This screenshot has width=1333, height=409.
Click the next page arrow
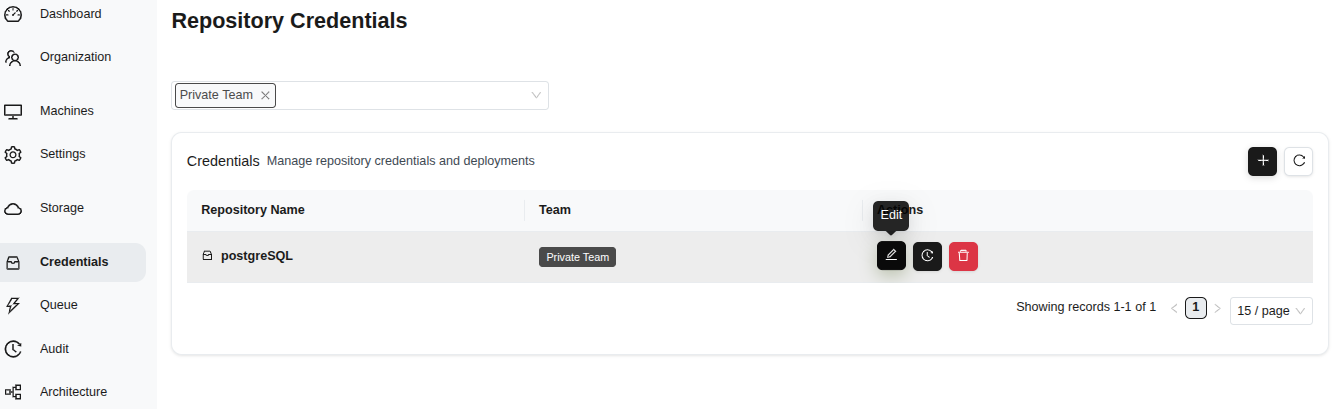click(x=1217, y=309)
